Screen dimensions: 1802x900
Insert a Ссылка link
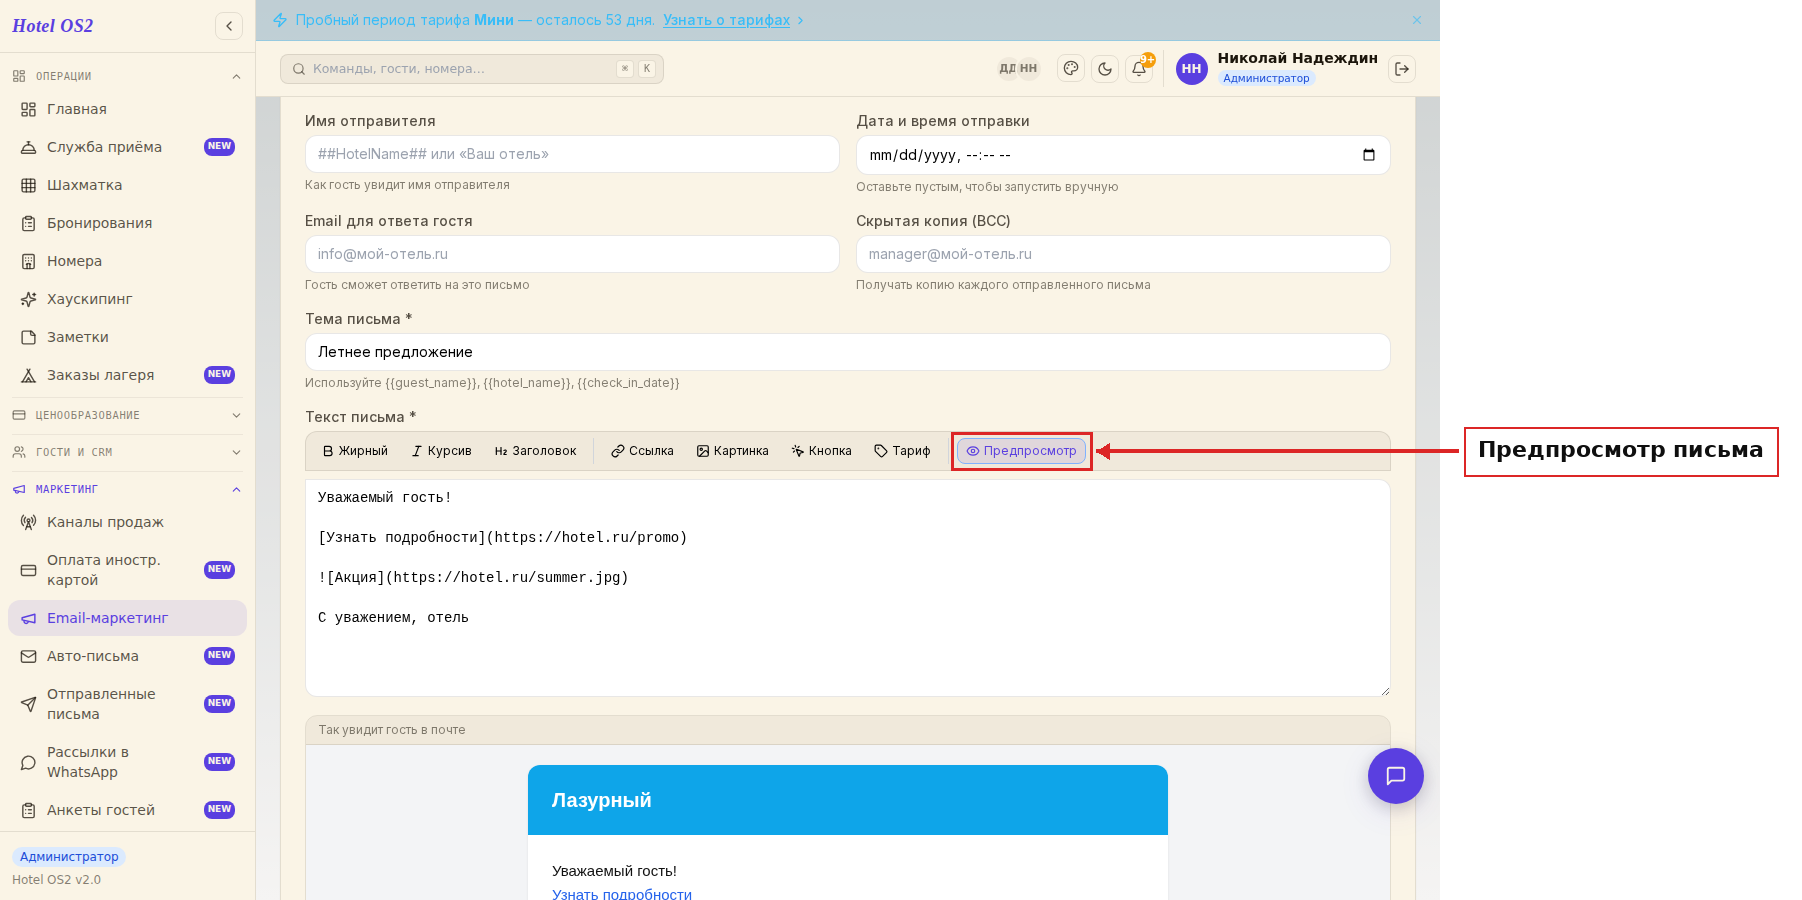pyautogui.click(x=642, y=451)
